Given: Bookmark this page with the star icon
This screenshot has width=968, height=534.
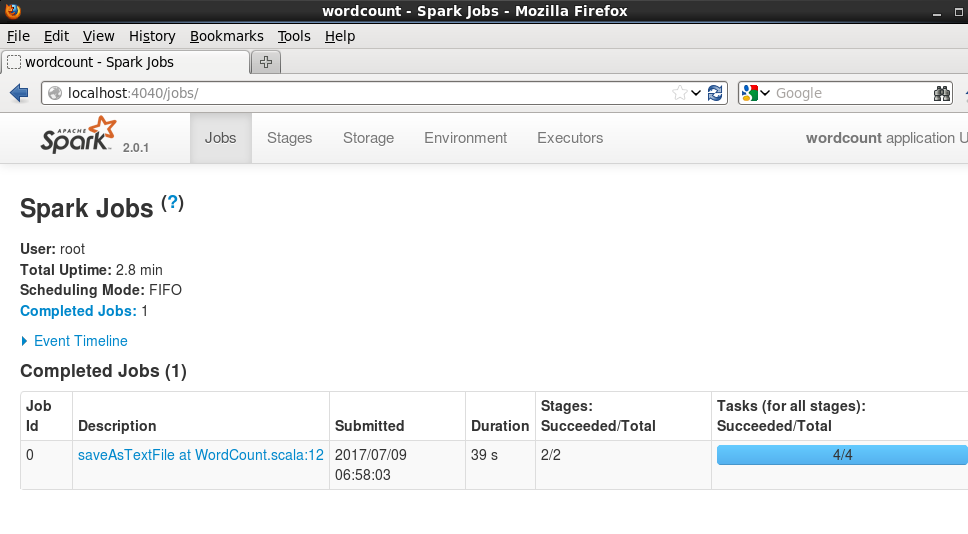Looking at the screenshot, I should tap(680, 93).
